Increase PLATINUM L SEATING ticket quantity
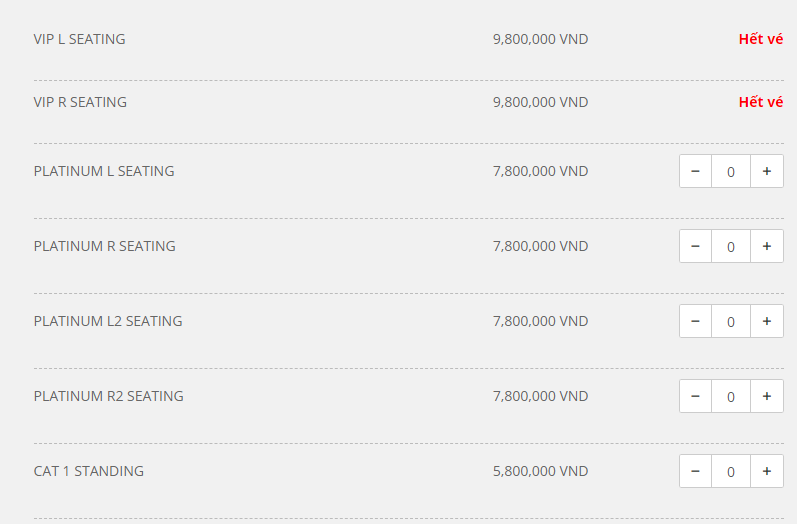 click(x=767, y=171)
